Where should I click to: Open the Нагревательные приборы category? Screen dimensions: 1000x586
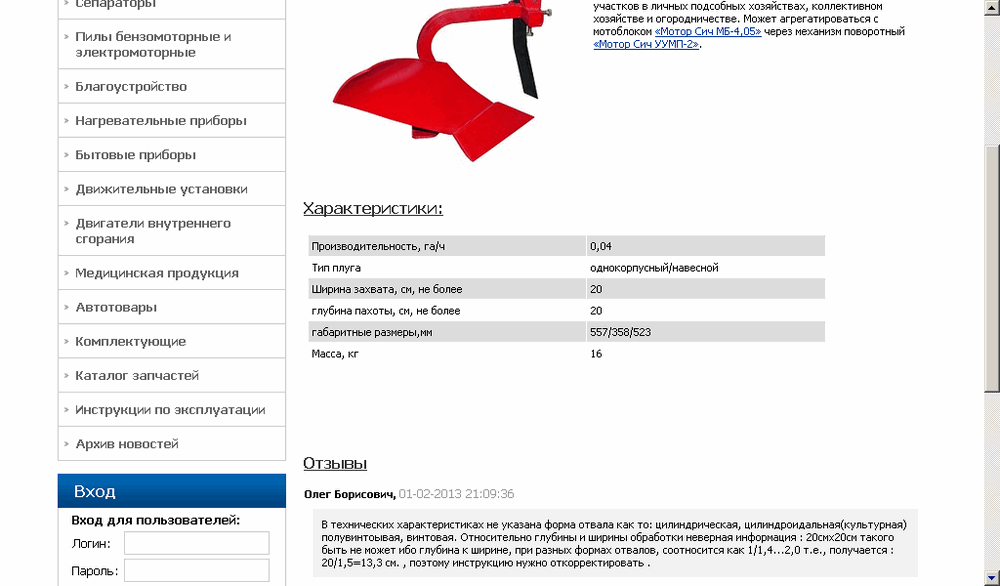click(161, 121)
